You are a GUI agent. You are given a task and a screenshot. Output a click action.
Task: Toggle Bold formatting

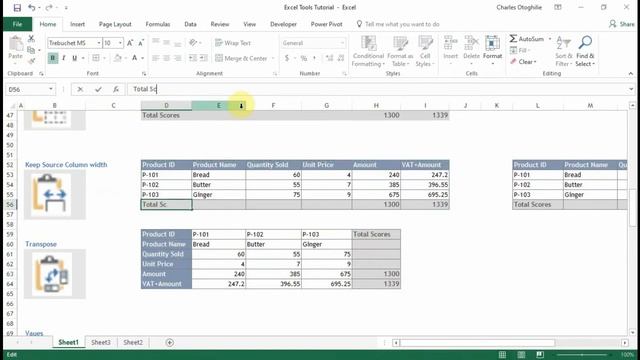point(53,58)
